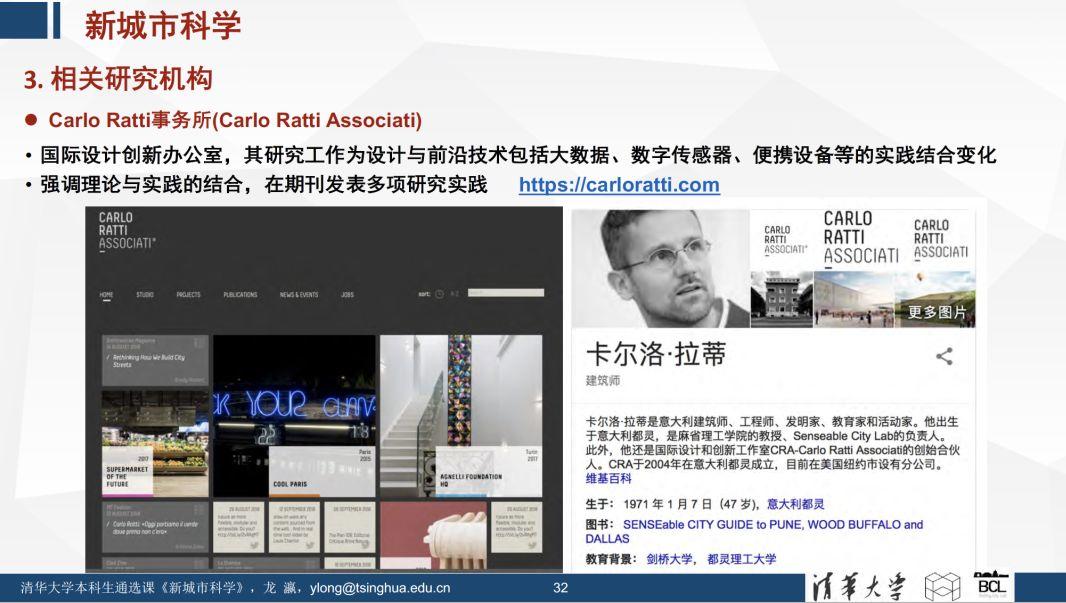
Task: Open 更多图片 more images thumbnail
Action: pos(935,299)
